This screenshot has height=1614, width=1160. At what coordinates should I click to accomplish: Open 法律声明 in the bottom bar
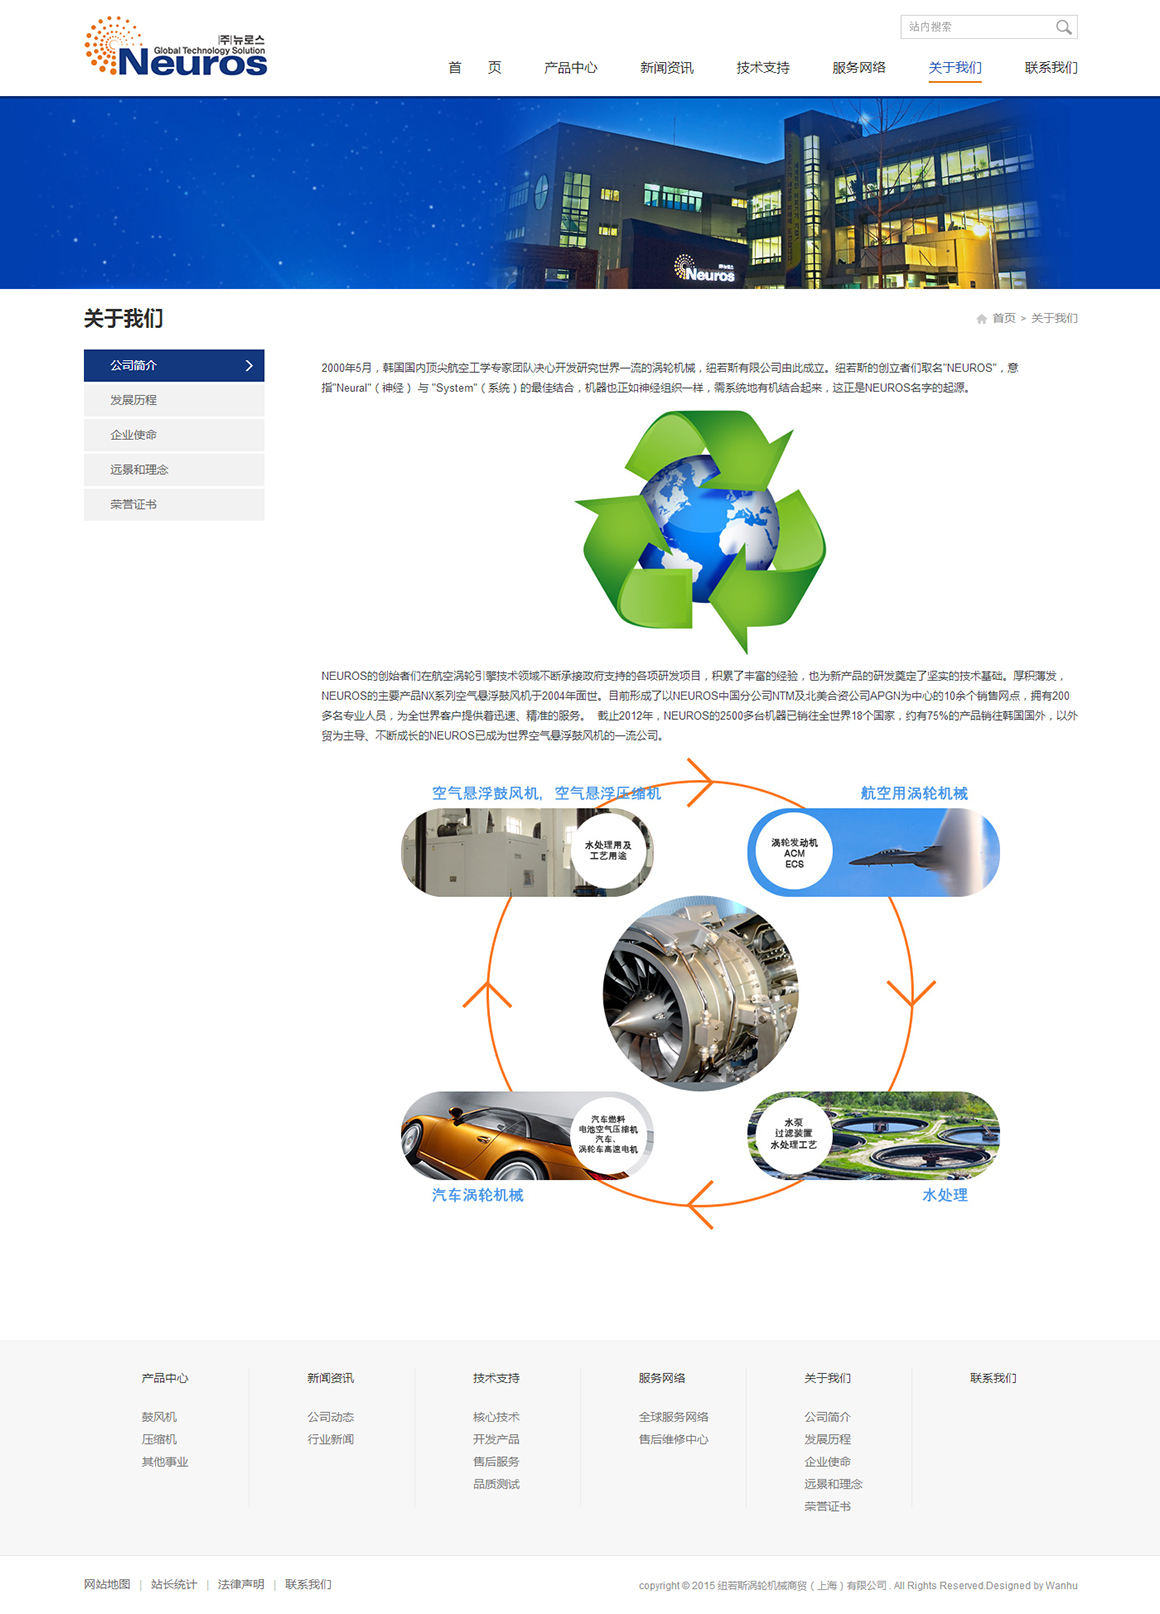pyautogui.click(x=241, y=1584)
